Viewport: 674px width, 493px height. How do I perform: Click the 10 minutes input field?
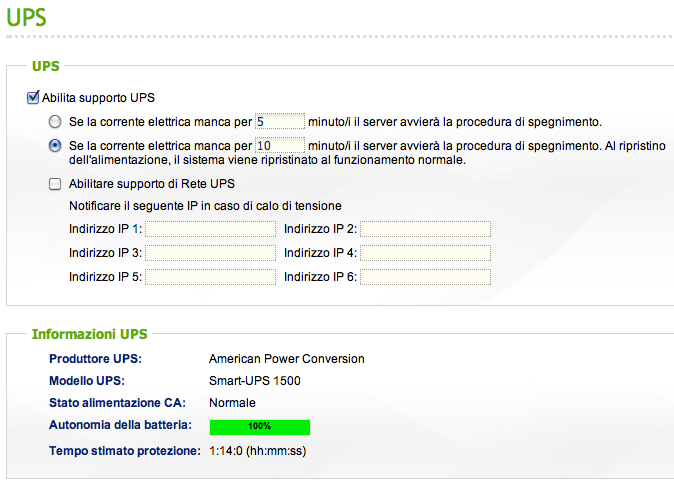tap(279, 145)
